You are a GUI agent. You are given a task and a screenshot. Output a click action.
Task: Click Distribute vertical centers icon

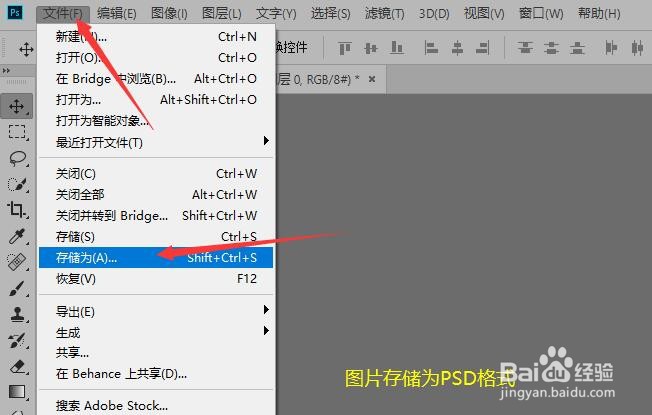click(x=551, y=48)
